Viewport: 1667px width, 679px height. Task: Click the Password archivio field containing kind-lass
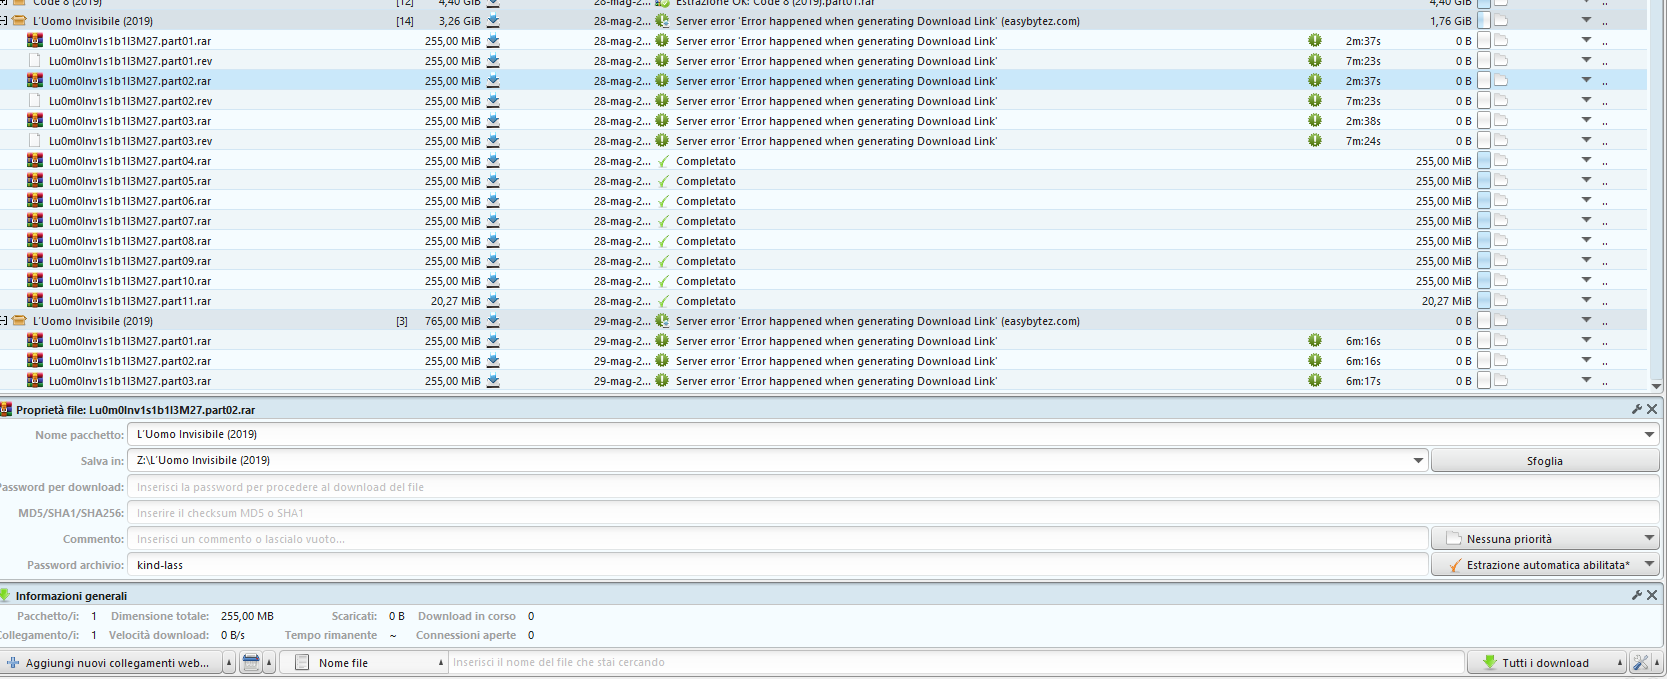[778, 565]
